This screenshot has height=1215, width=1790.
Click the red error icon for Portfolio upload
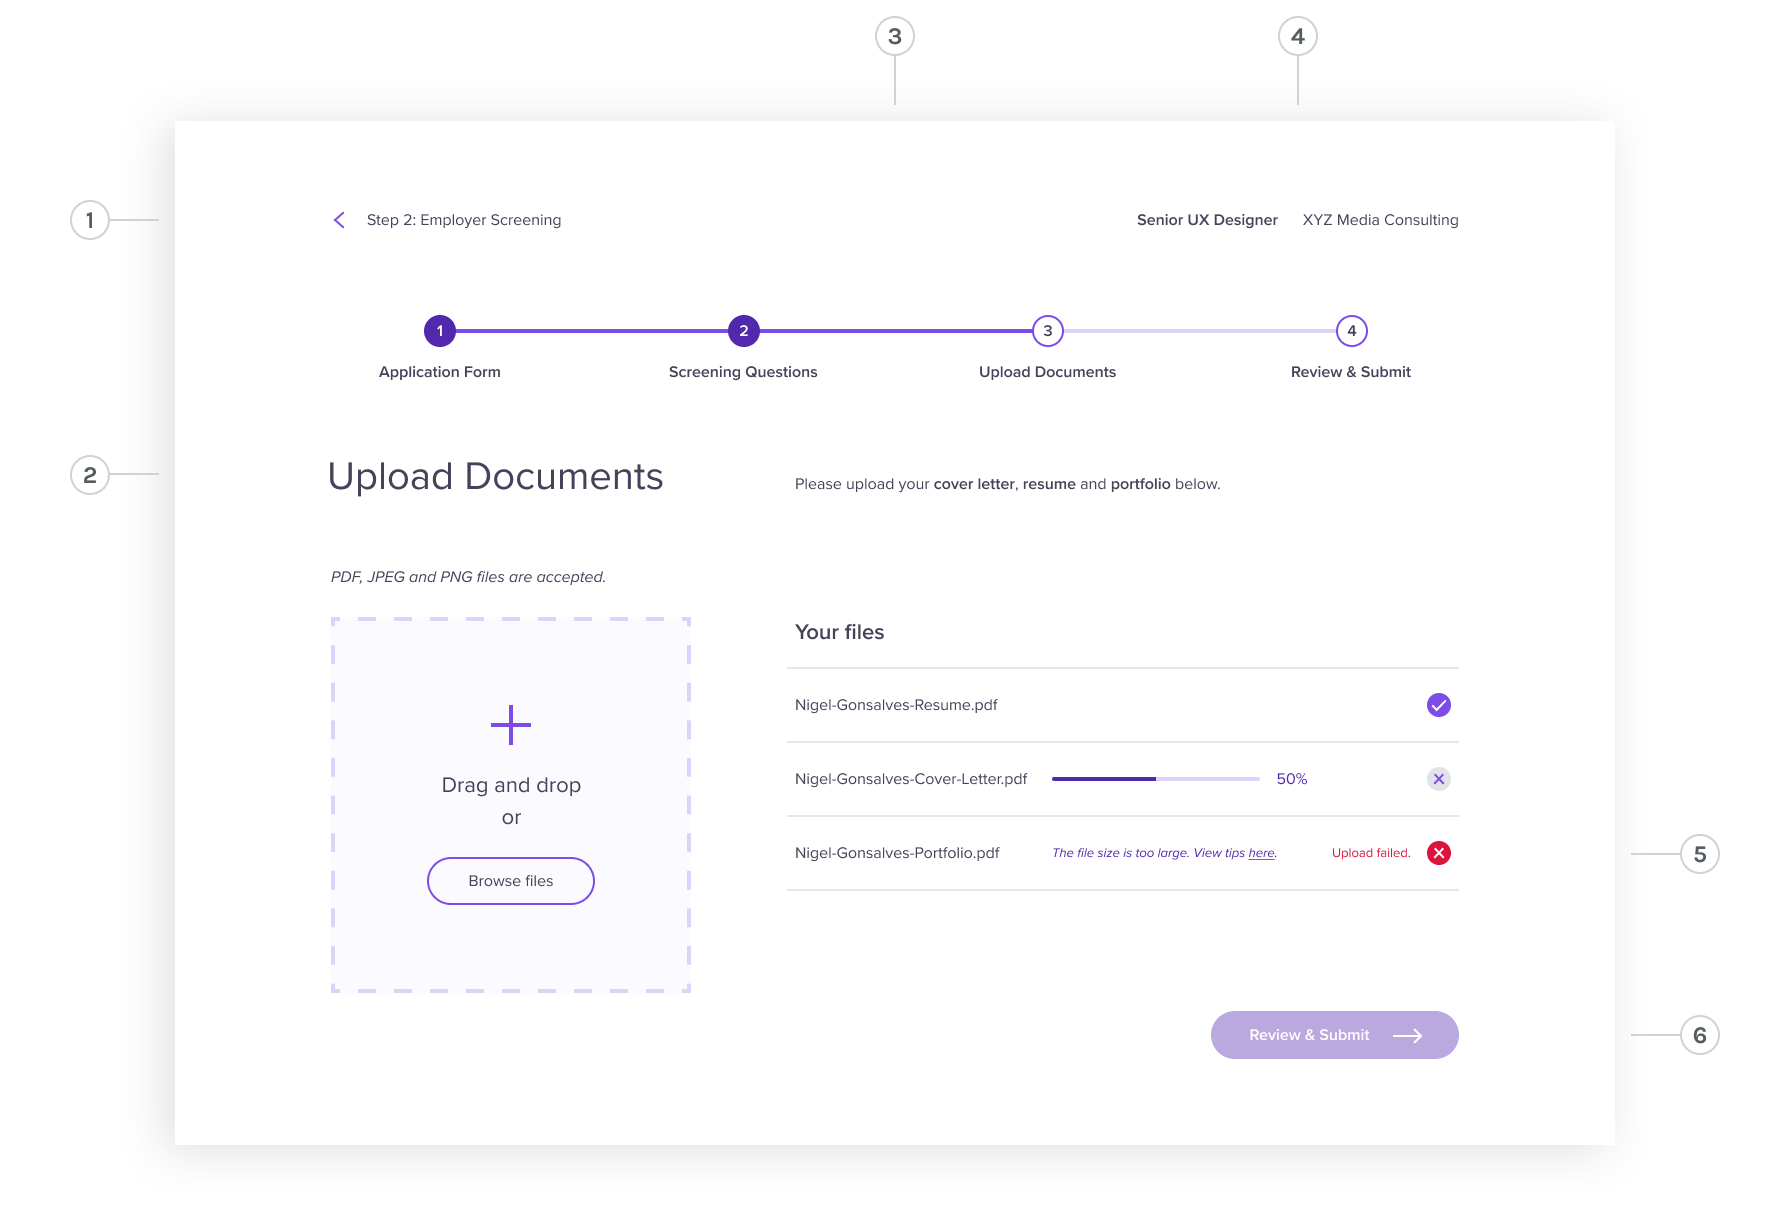point(1438,853)
